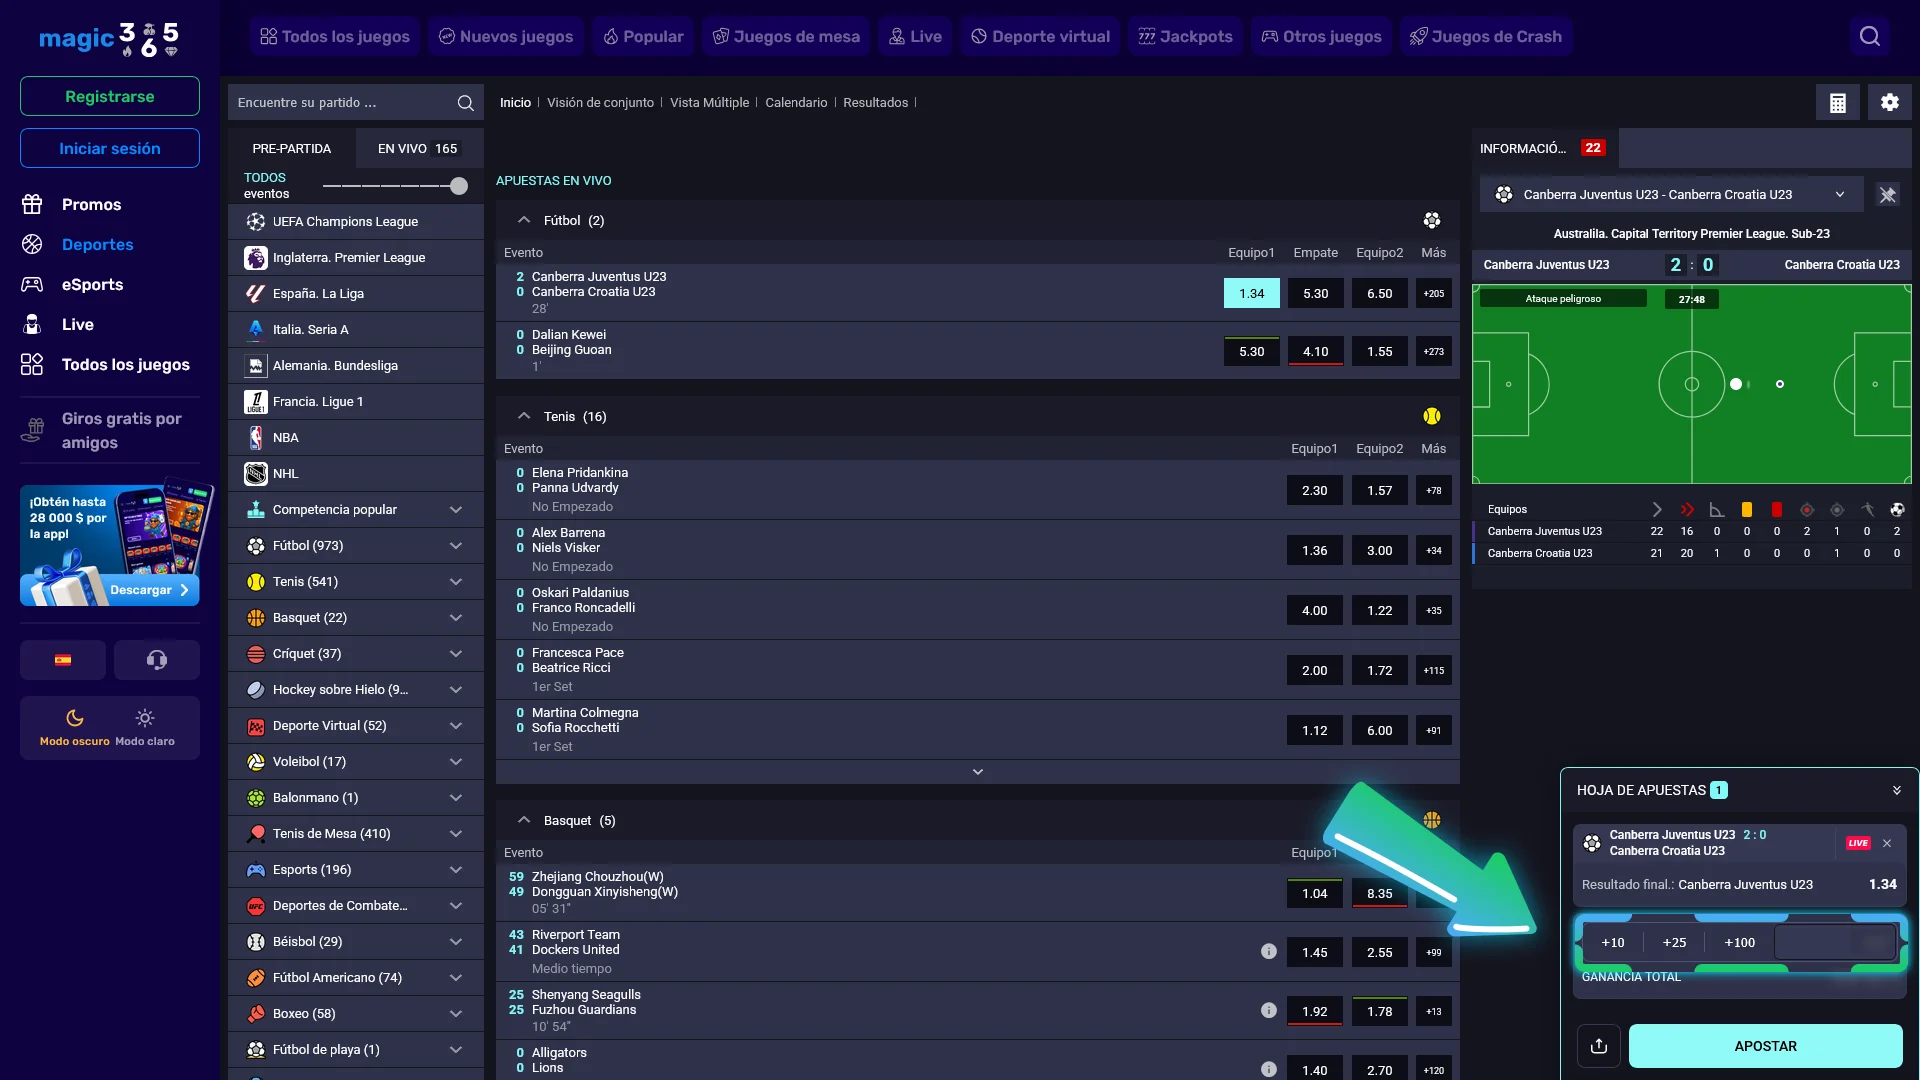The image size is (1920, 1080).
Task: Switch to Modo oscuro
Action: click(x=75, y=728)
